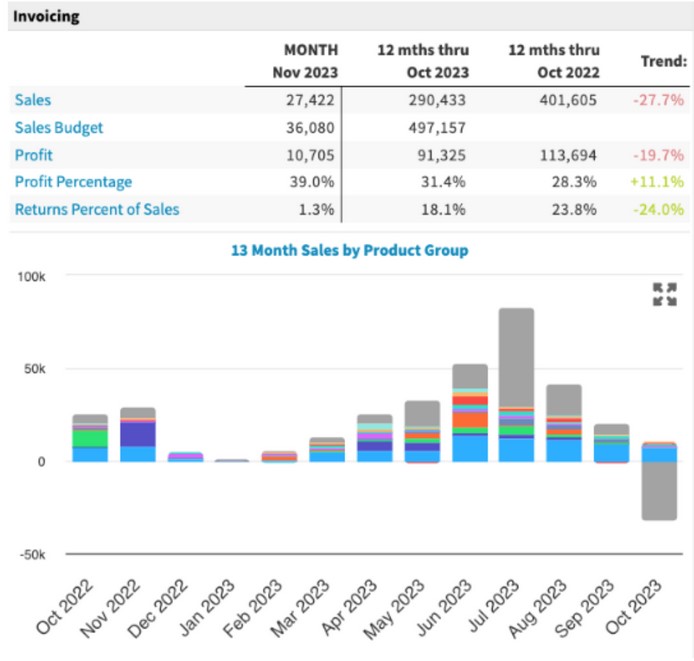Select the Apr 2023 stacked bar

click(x=375, y=438)
